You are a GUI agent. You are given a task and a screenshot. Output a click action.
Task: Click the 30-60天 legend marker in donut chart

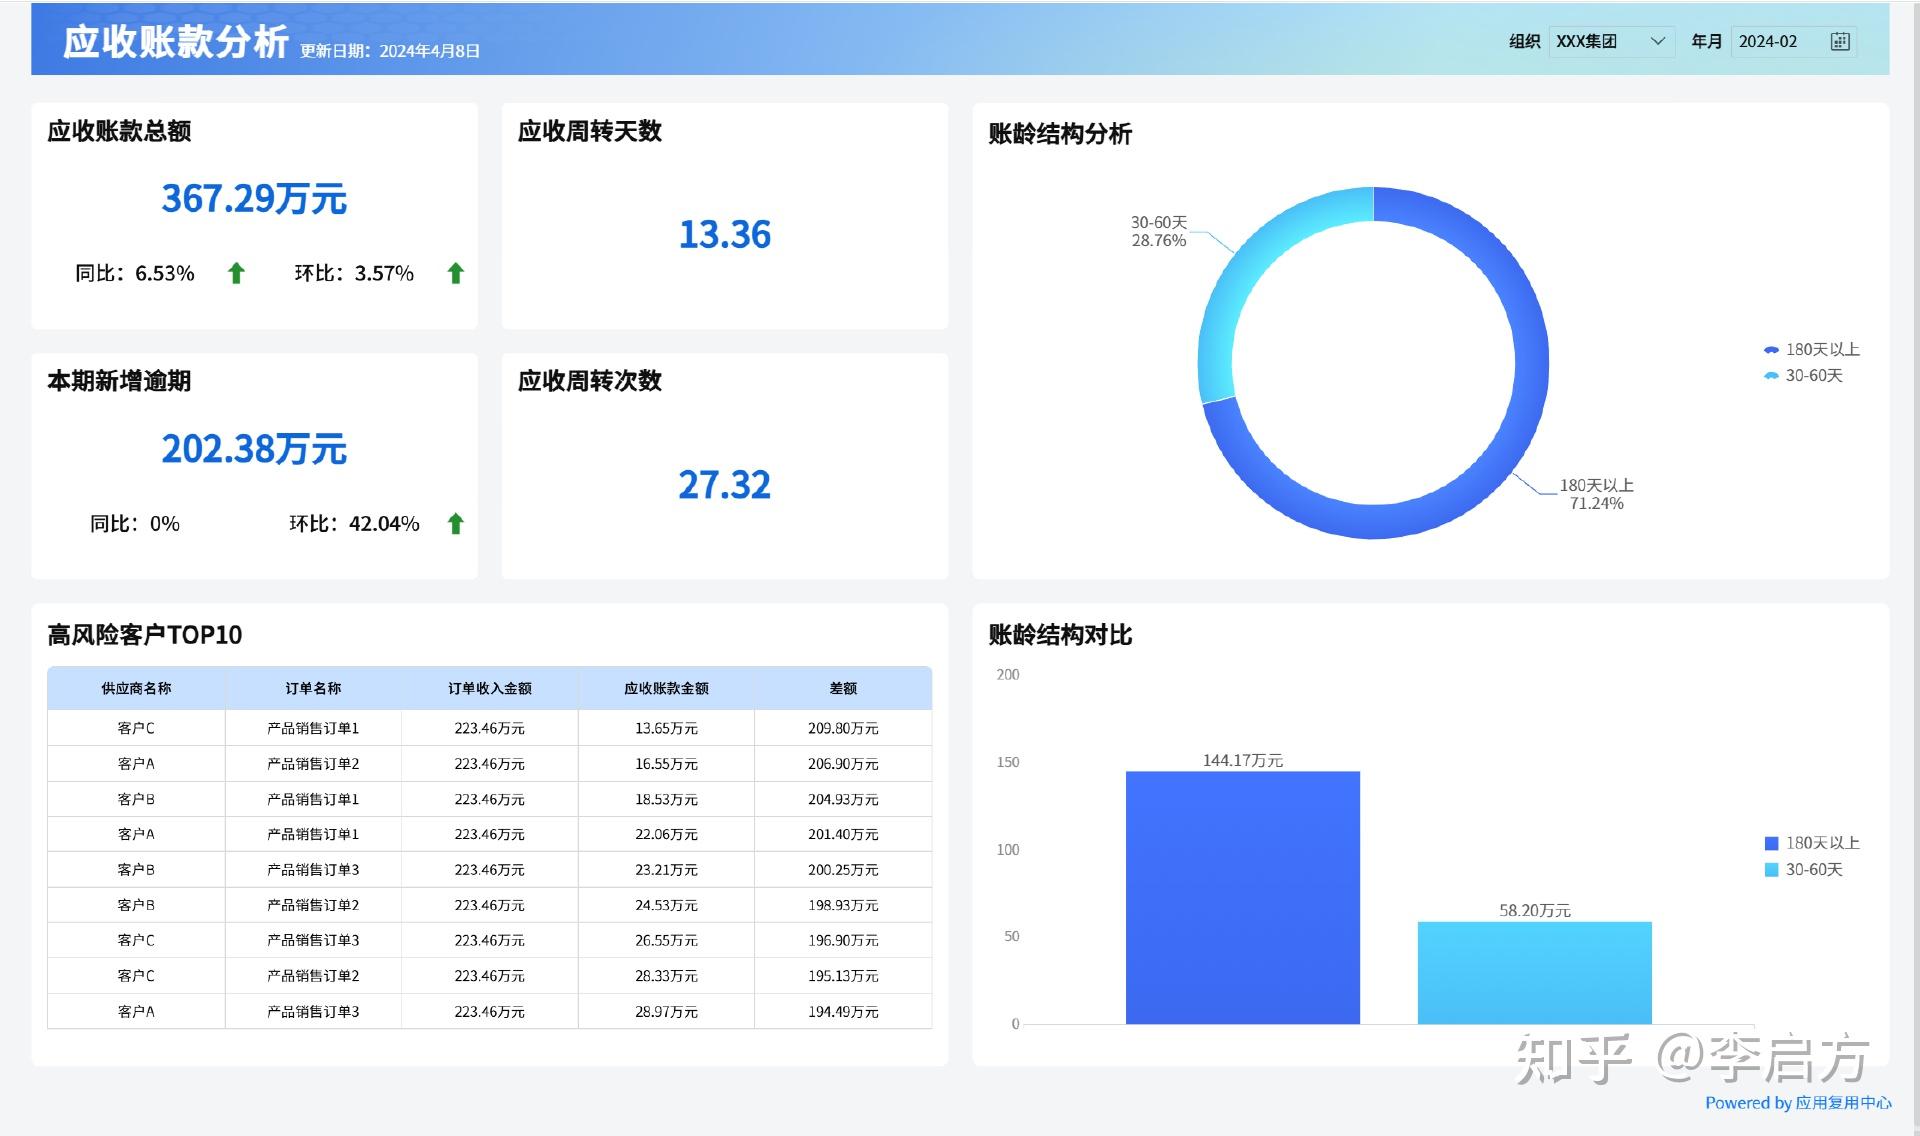(1770, 376)
